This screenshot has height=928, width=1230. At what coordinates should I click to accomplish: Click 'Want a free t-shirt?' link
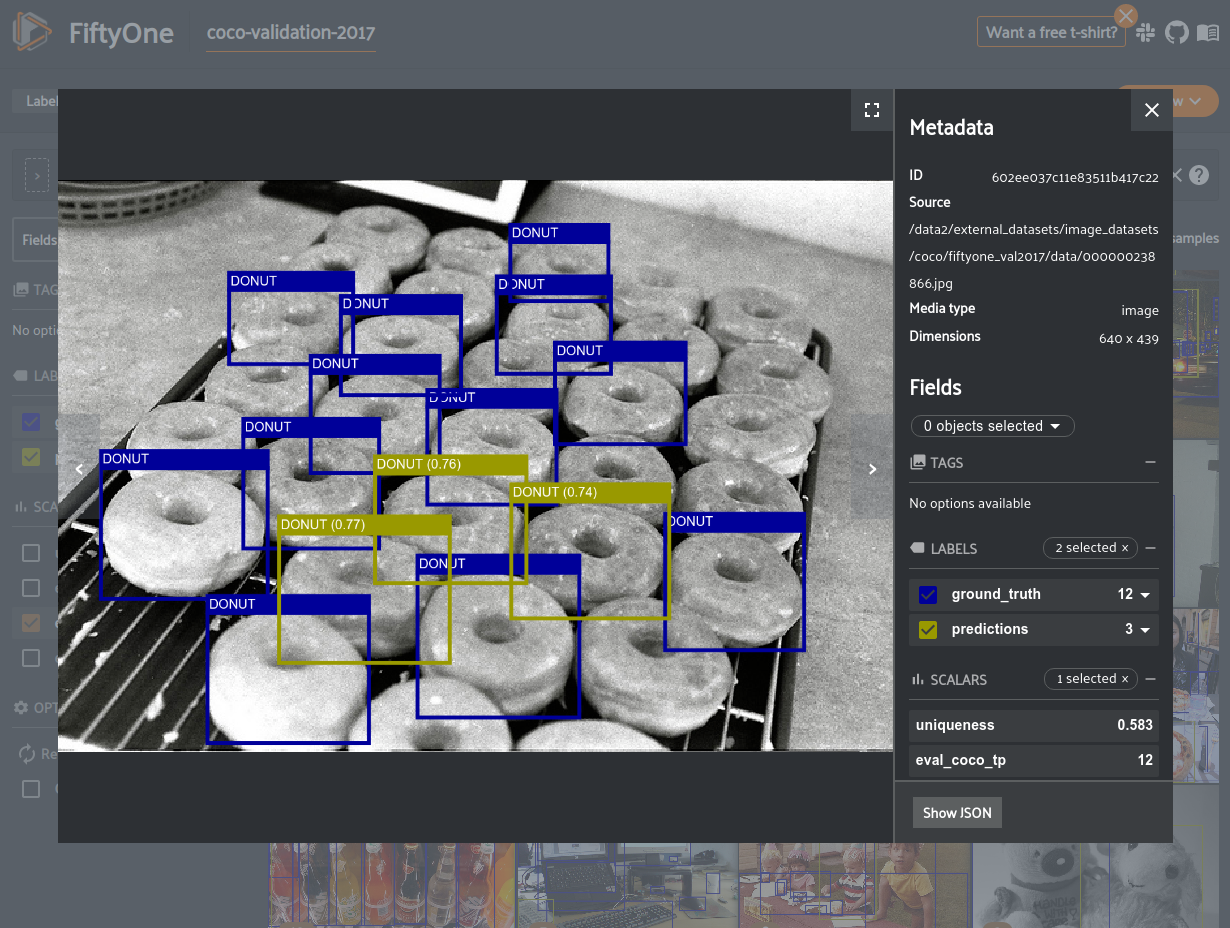tap(1051, 33)
